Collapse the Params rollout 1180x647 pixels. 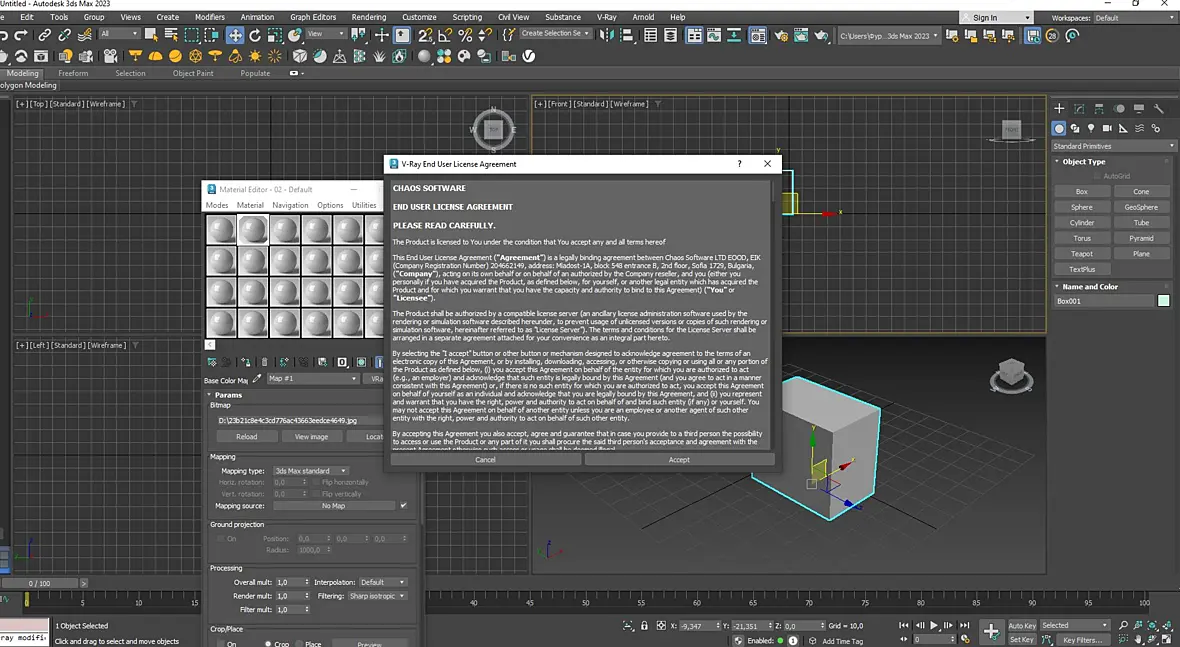click(227, 395)
